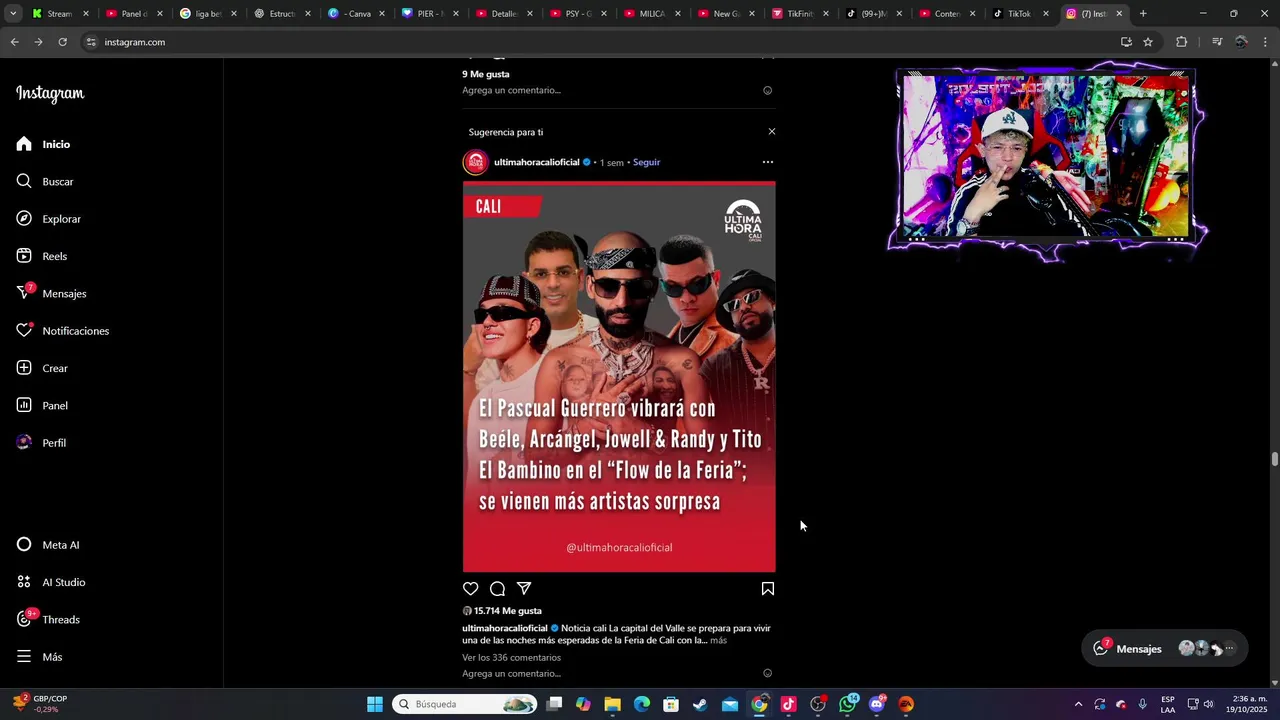
Task: Expand the caption with más
Action: [718, 640]
